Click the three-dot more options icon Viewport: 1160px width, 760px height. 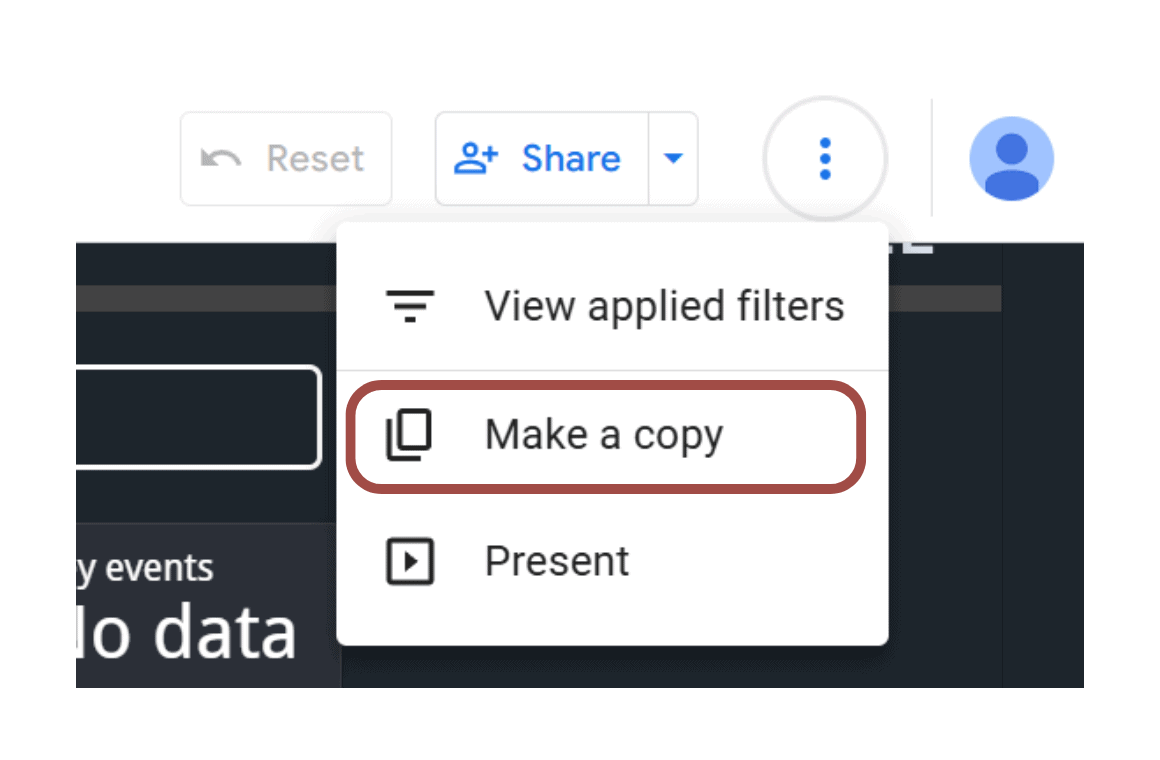pos(825,159)
